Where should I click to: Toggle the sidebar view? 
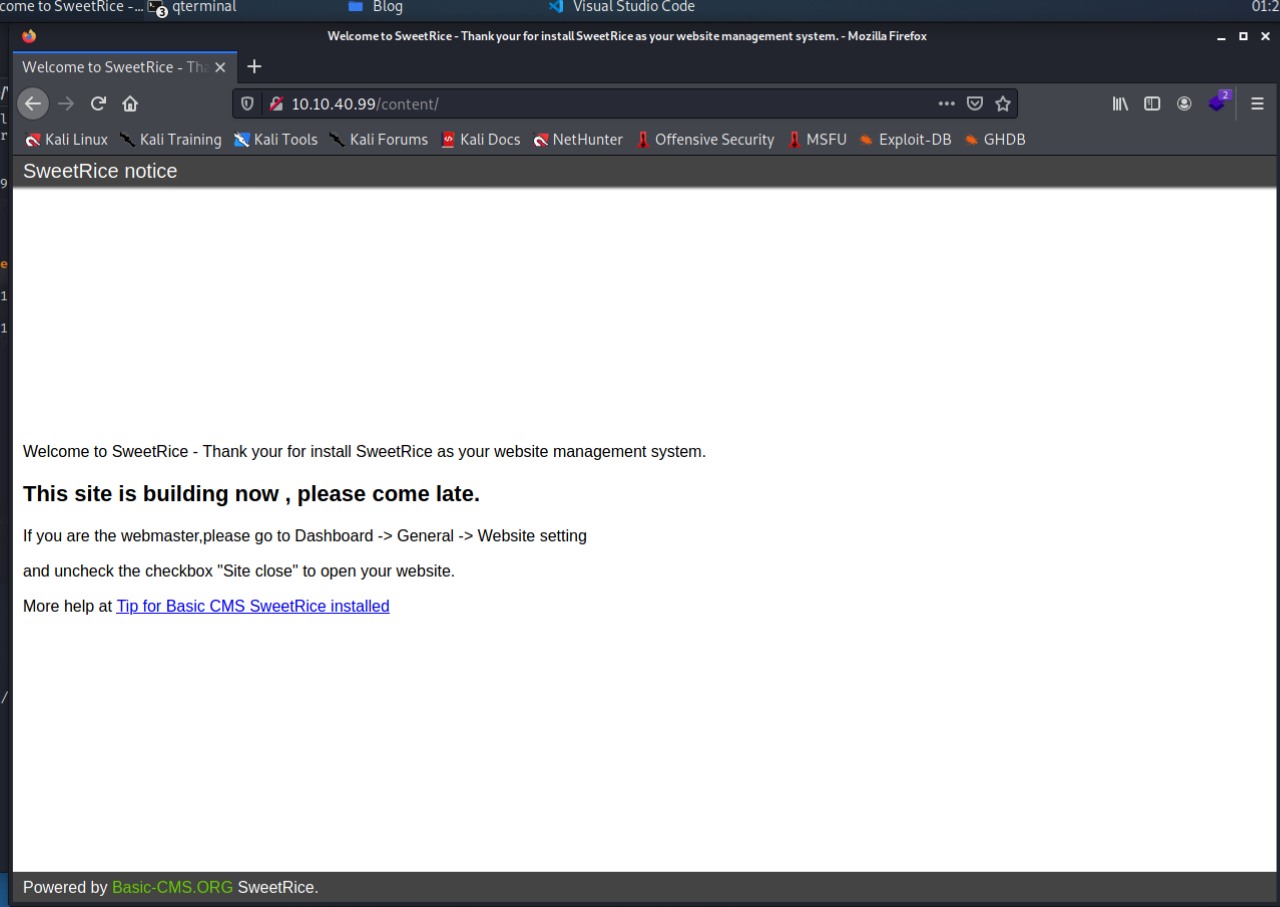(x=1152, y=104)
